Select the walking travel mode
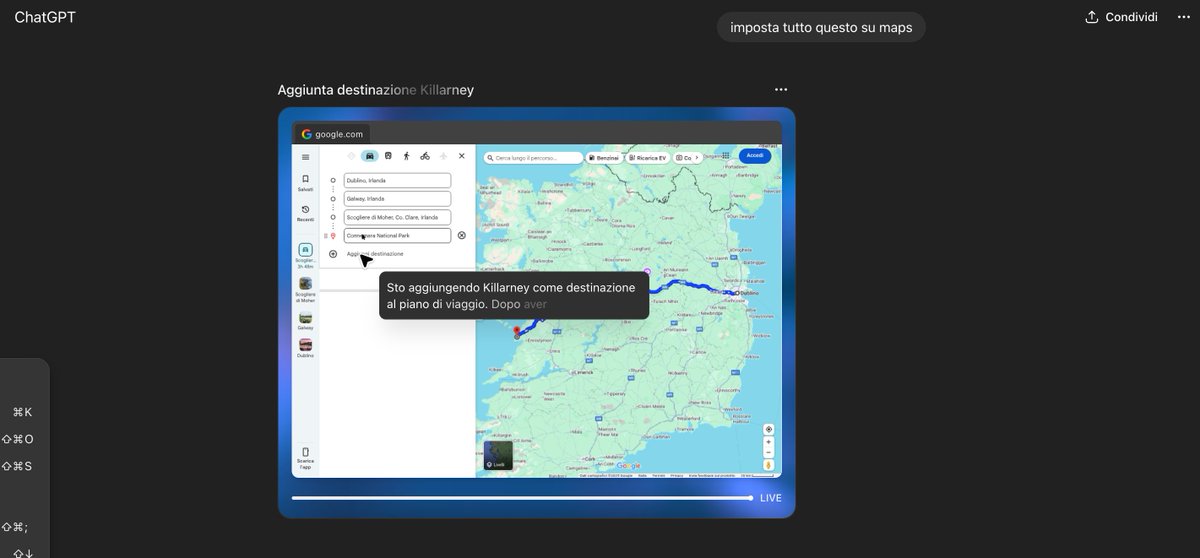Screen dimensions: 1200x558 [x=406, y=156]
